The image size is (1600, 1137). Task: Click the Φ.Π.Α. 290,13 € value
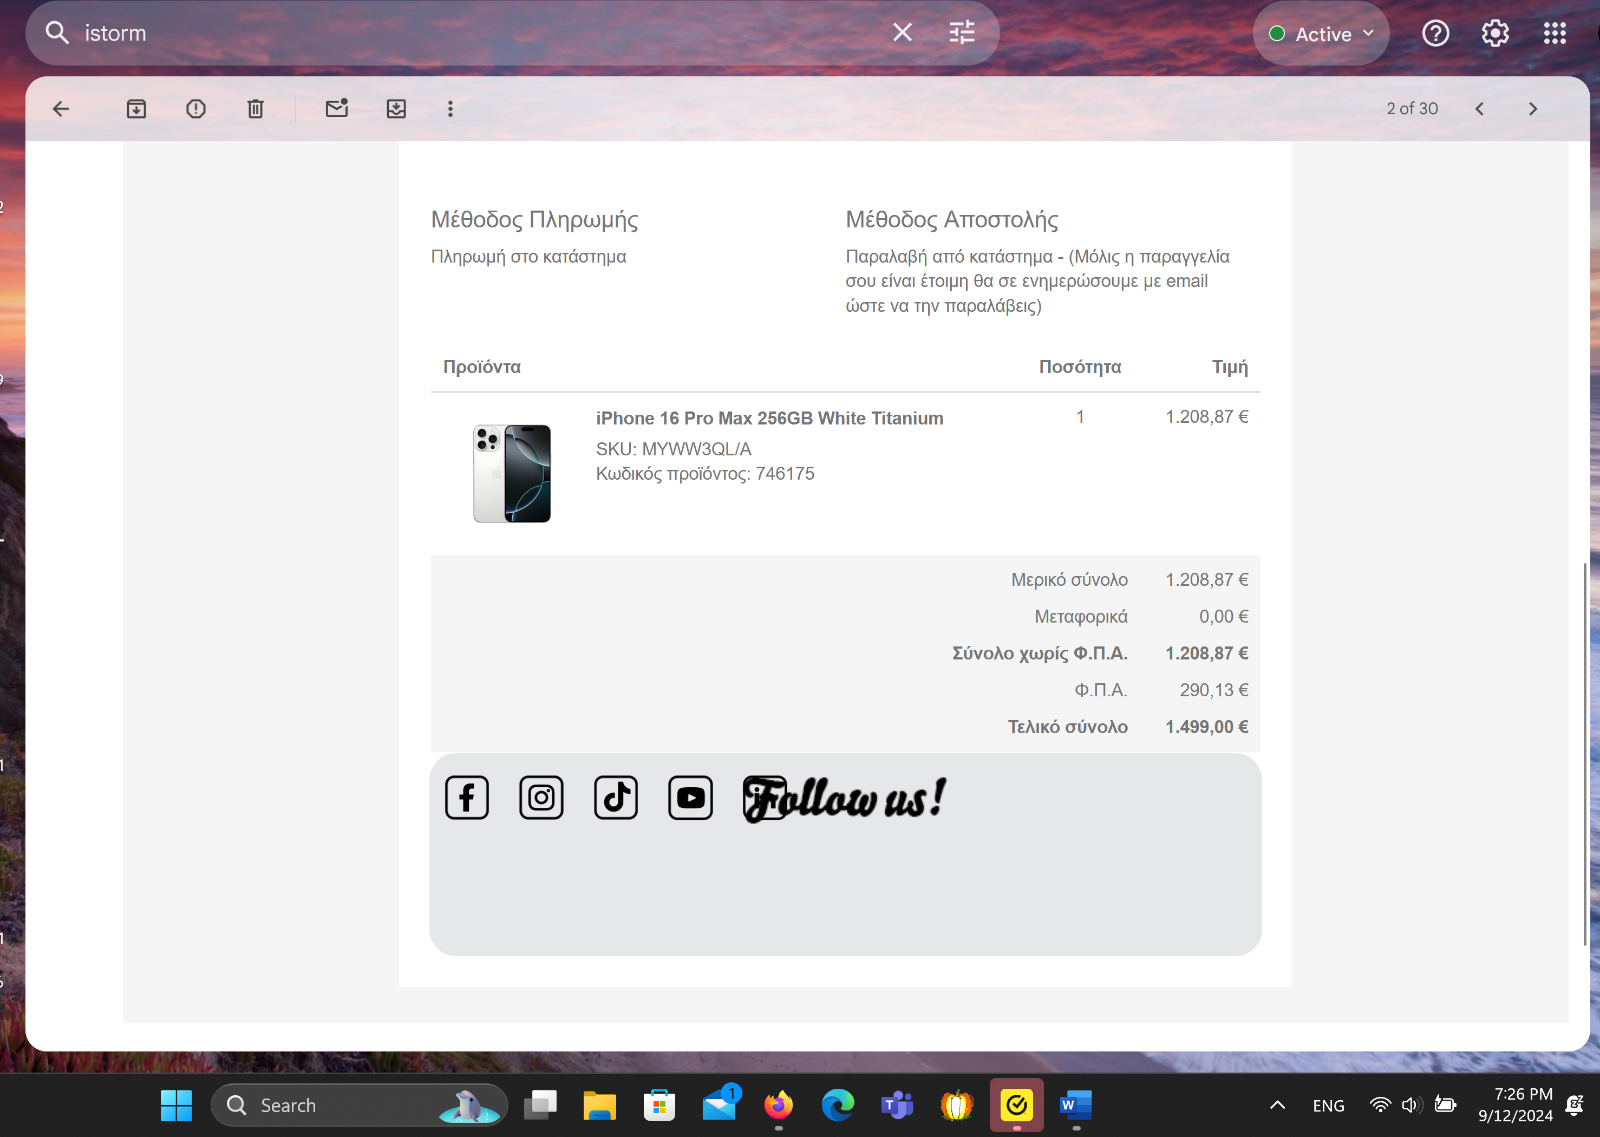1214,690
